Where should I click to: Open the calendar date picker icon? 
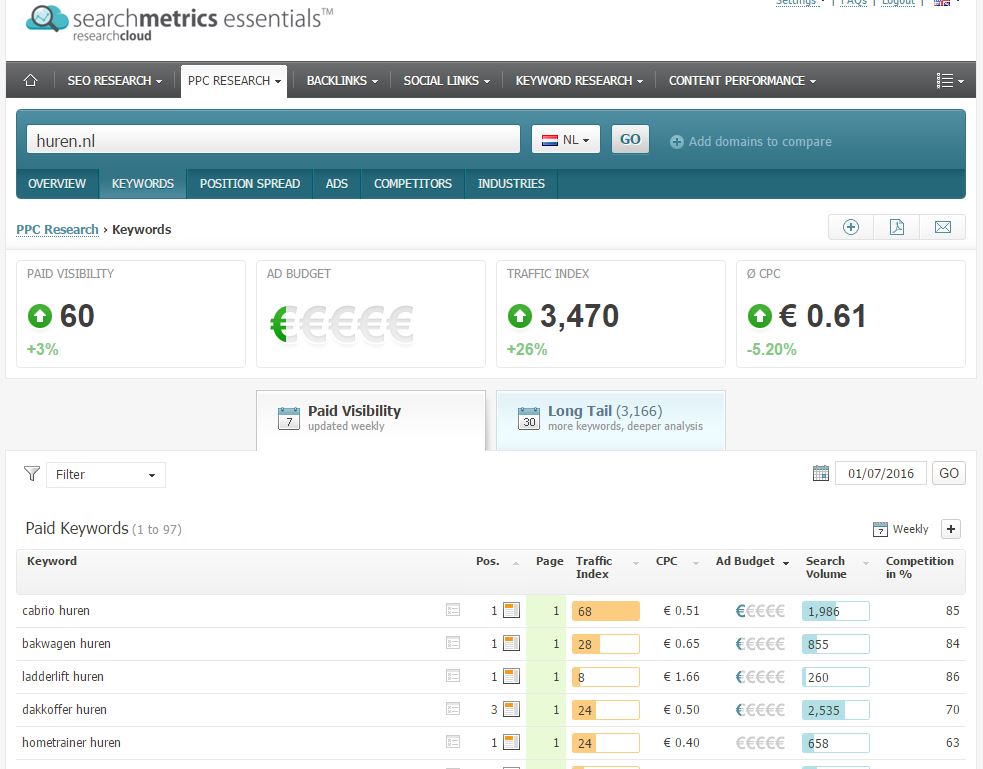click(x=821, y=473)
